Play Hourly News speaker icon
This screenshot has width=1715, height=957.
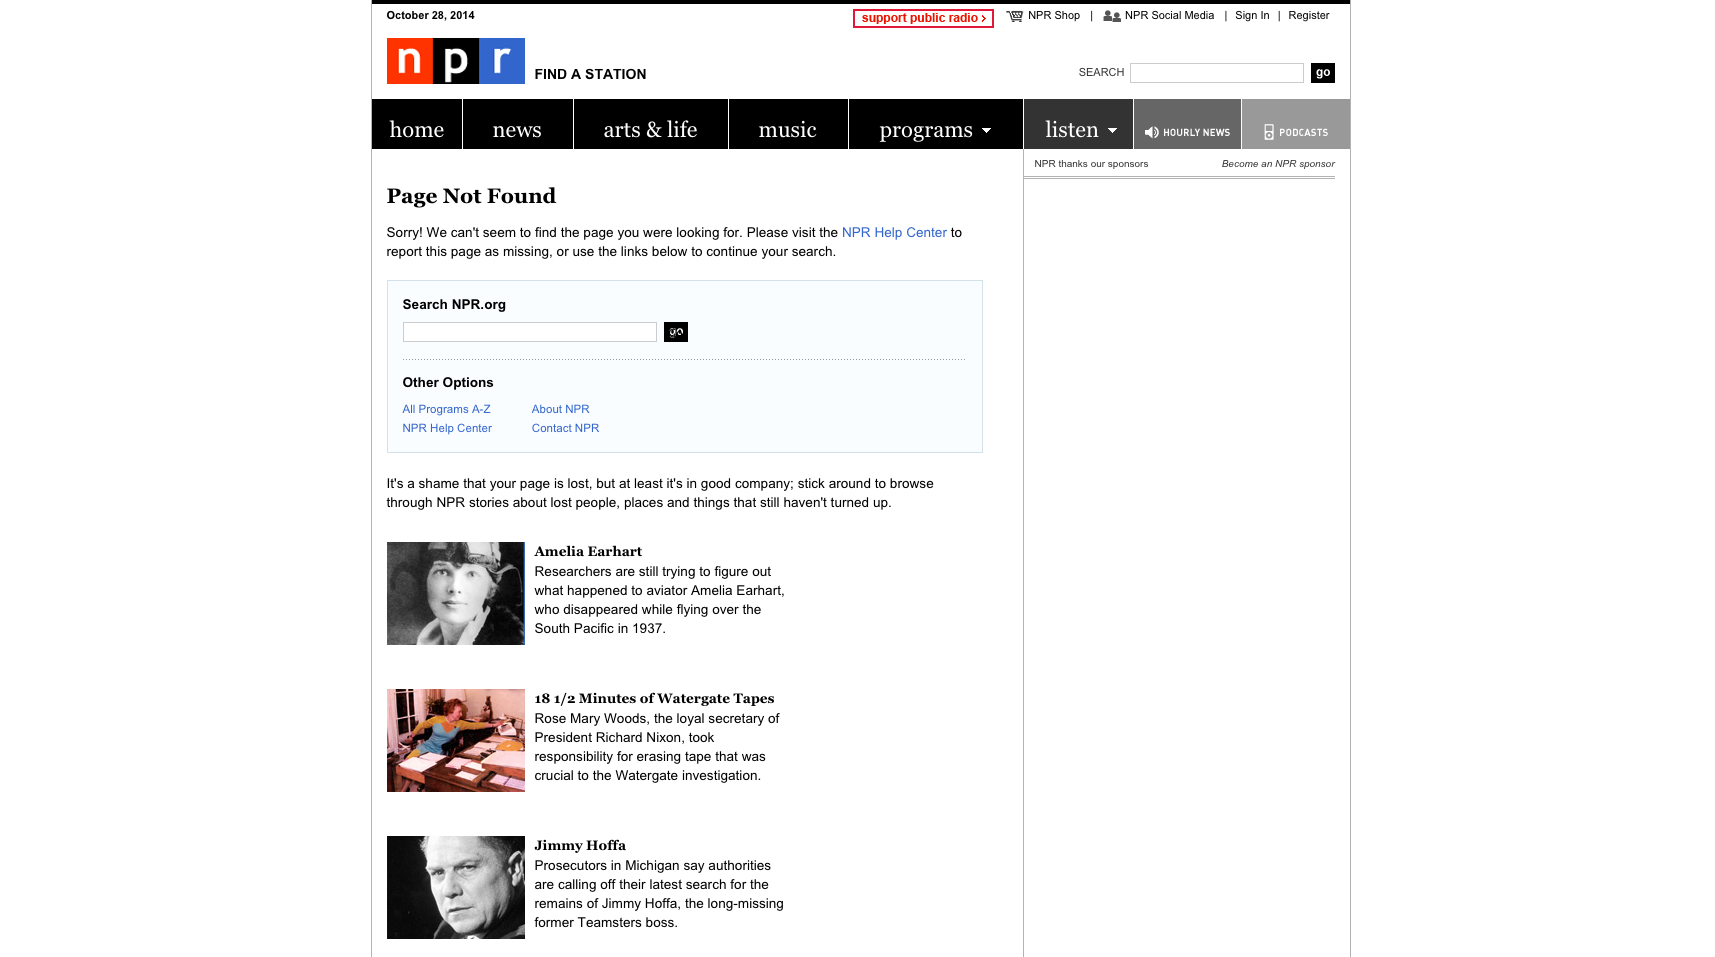(1151, 132)
